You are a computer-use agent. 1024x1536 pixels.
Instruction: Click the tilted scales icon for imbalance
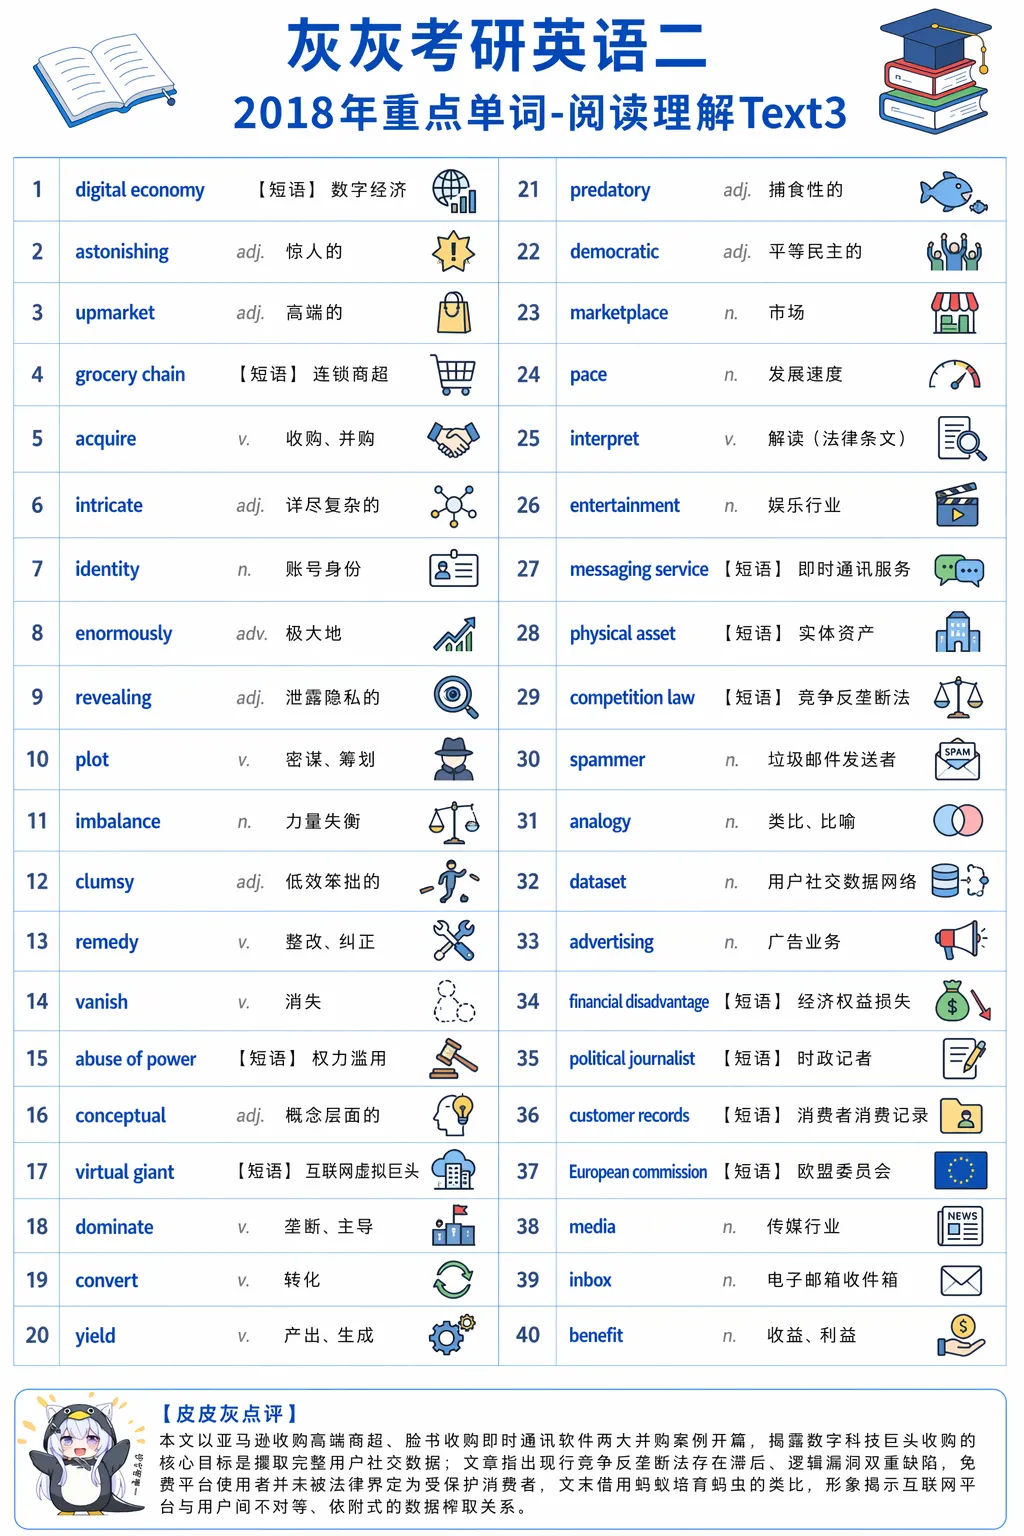(454, 821)
